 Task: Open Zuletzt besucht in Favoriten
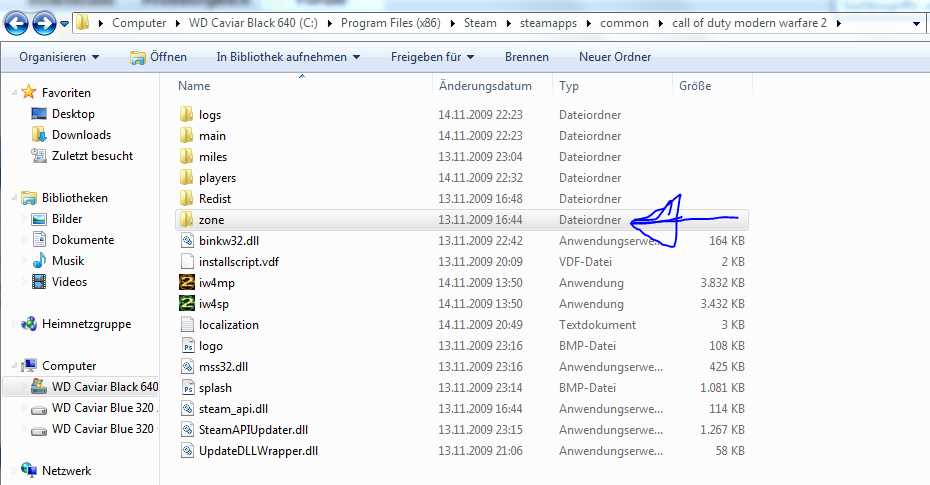point(92,156)
